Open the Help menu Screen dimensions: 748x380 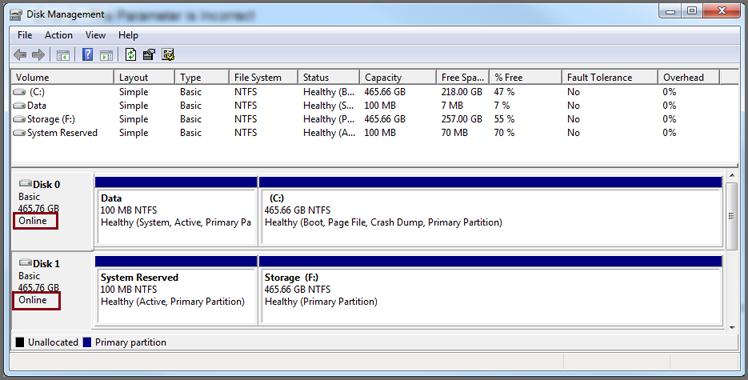pyautogui.click(x=128, y=35)
